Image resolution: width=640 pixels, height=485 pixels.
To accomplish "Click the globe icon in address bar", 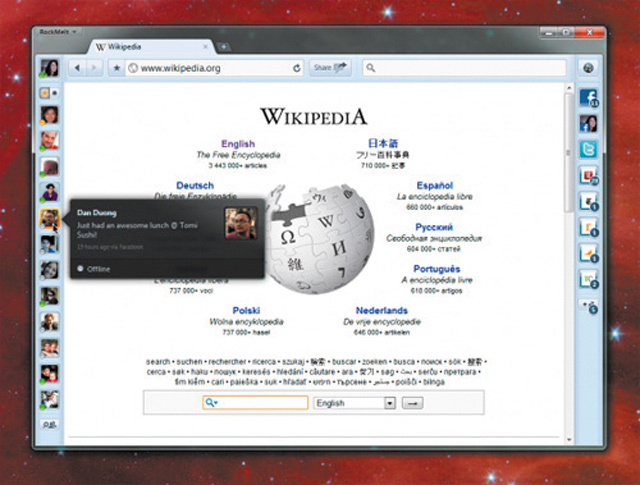I will click(x=133, y=68).
